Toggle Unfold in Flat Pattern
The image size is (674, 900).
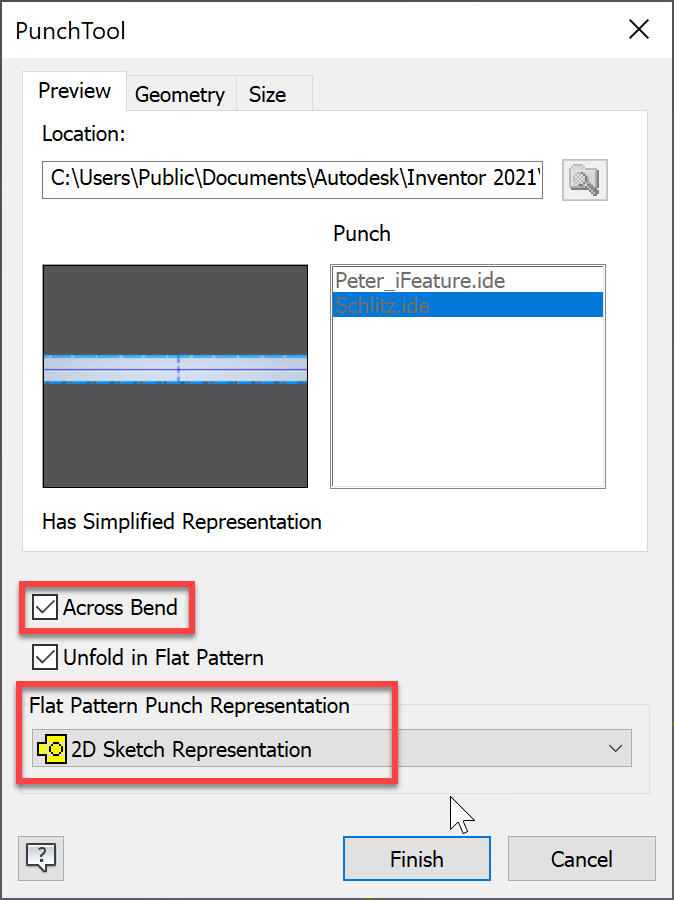[x=43, y=657]
